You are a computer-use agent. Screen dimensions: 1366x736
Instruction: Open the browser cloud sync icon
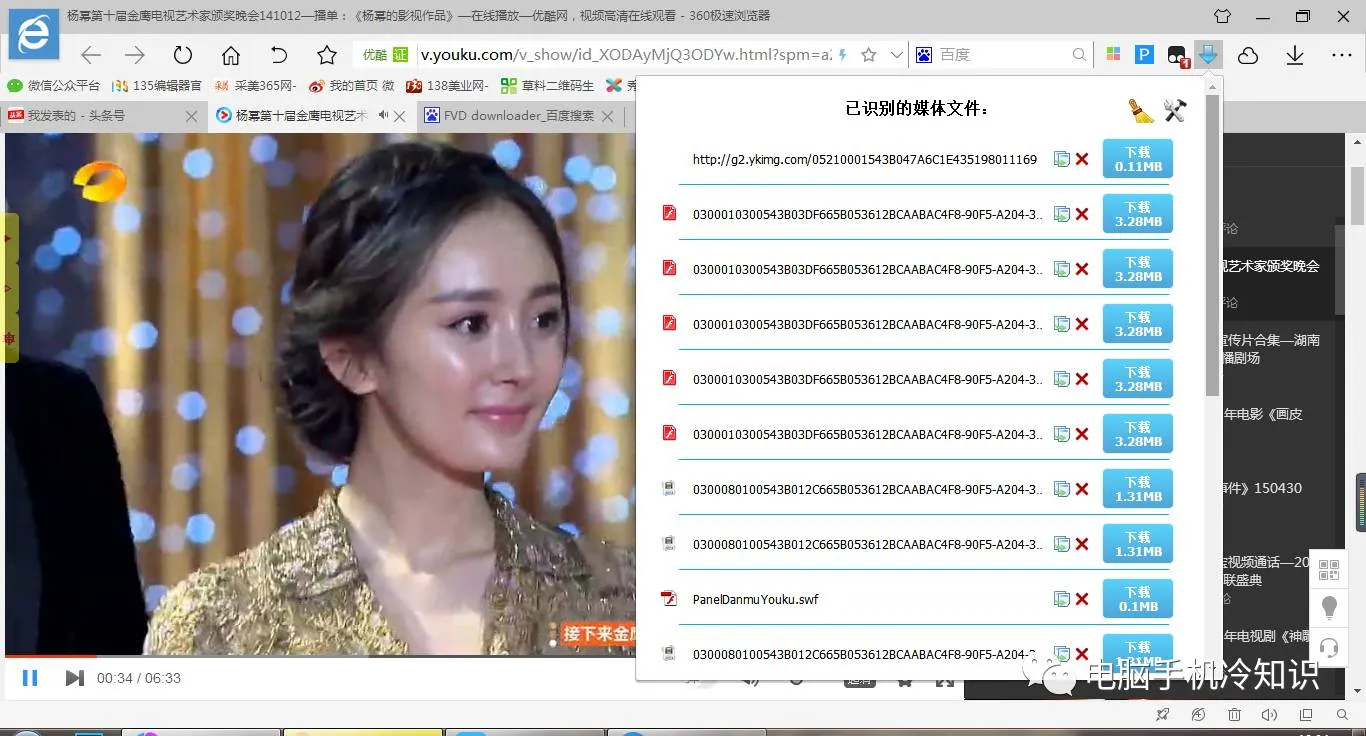[1247, 57]
